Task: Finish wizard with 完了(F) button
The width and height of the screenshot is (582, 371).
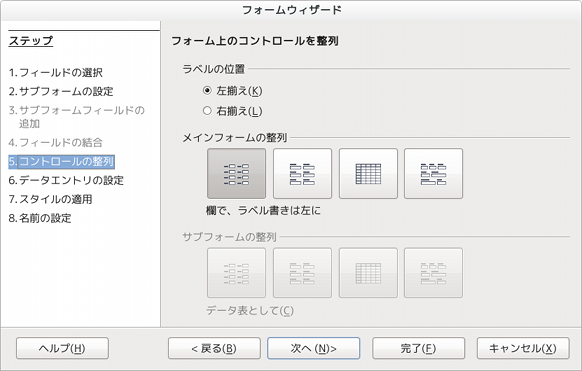Action: pos(419,348)
